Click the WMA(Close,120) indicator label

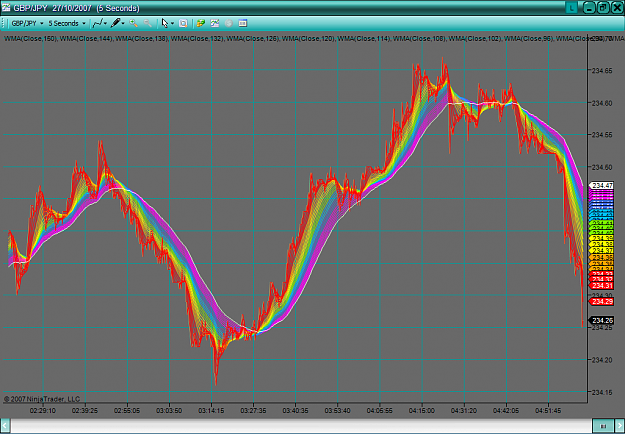(x=309, y=38)
